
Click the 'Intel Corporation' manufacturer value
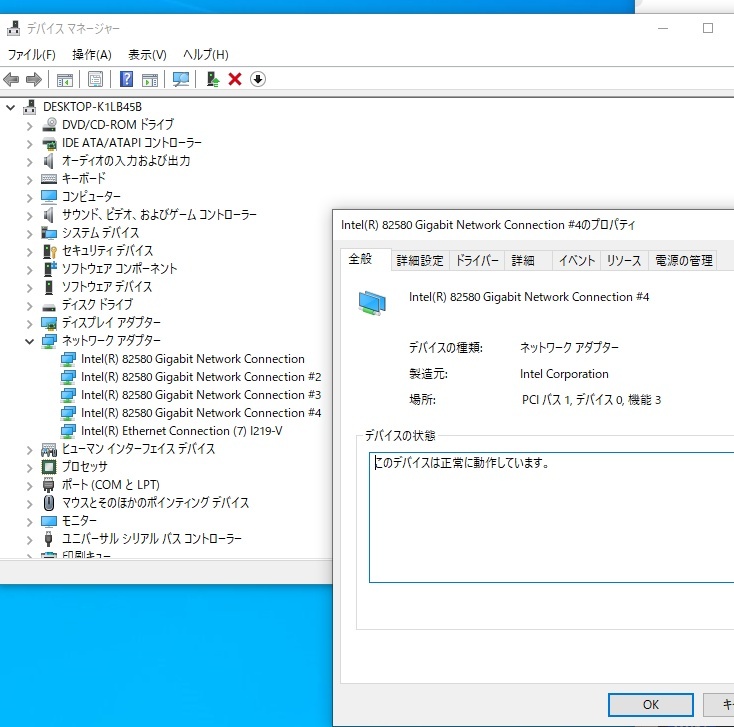coord(564,374)
